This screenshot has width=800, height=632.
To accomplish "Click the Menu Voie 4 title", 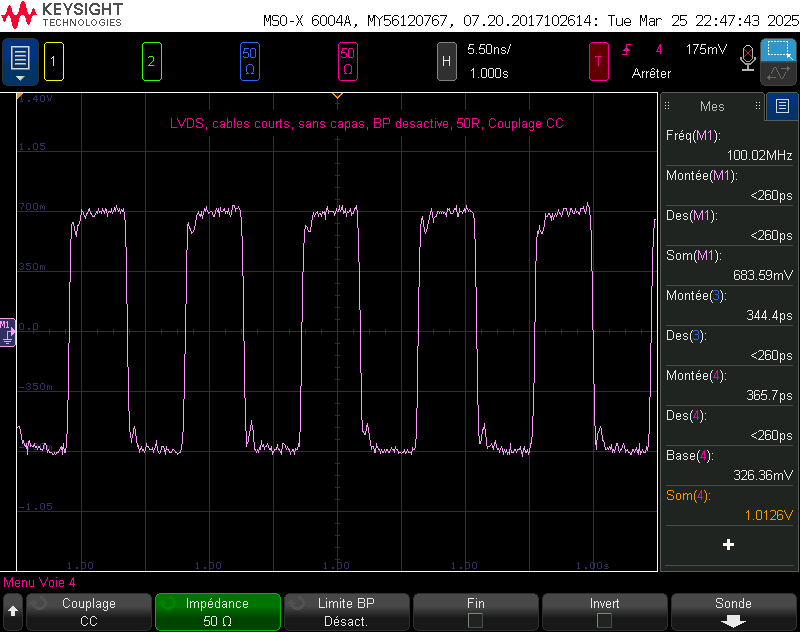I will [x=39, y=583].
